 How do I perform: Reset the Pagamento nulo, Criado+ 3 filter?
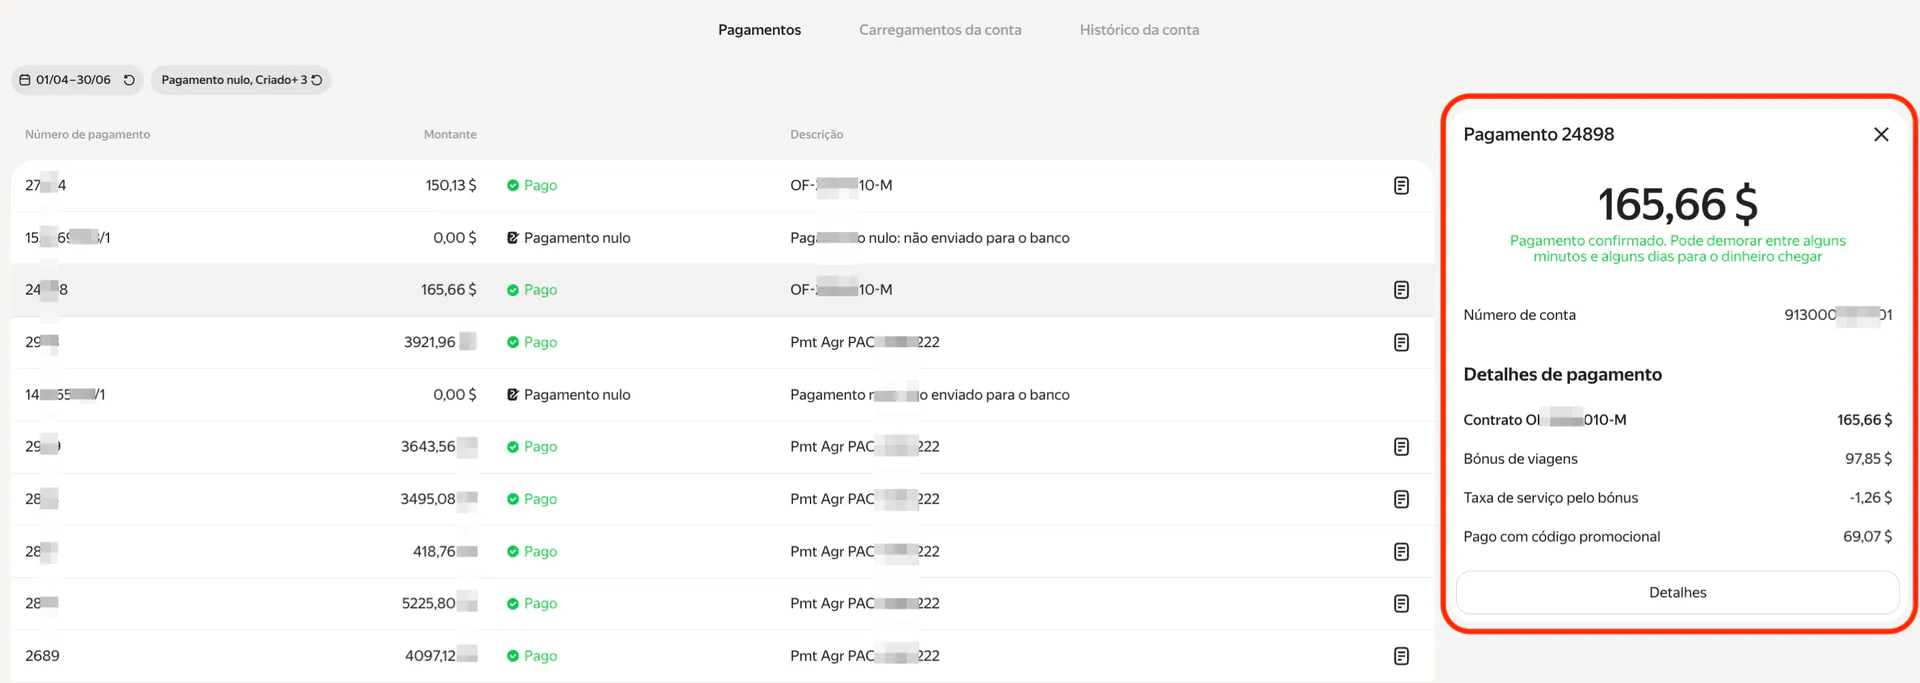click(317, 80)
